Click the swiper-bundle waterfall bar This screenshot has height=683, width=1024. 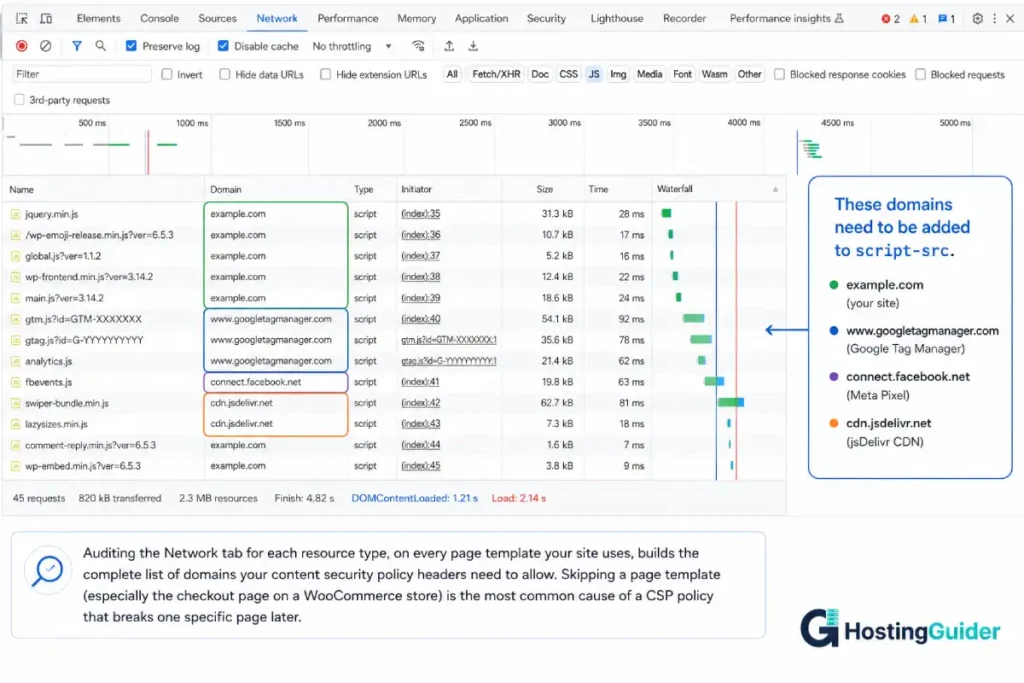coord(731,403)
